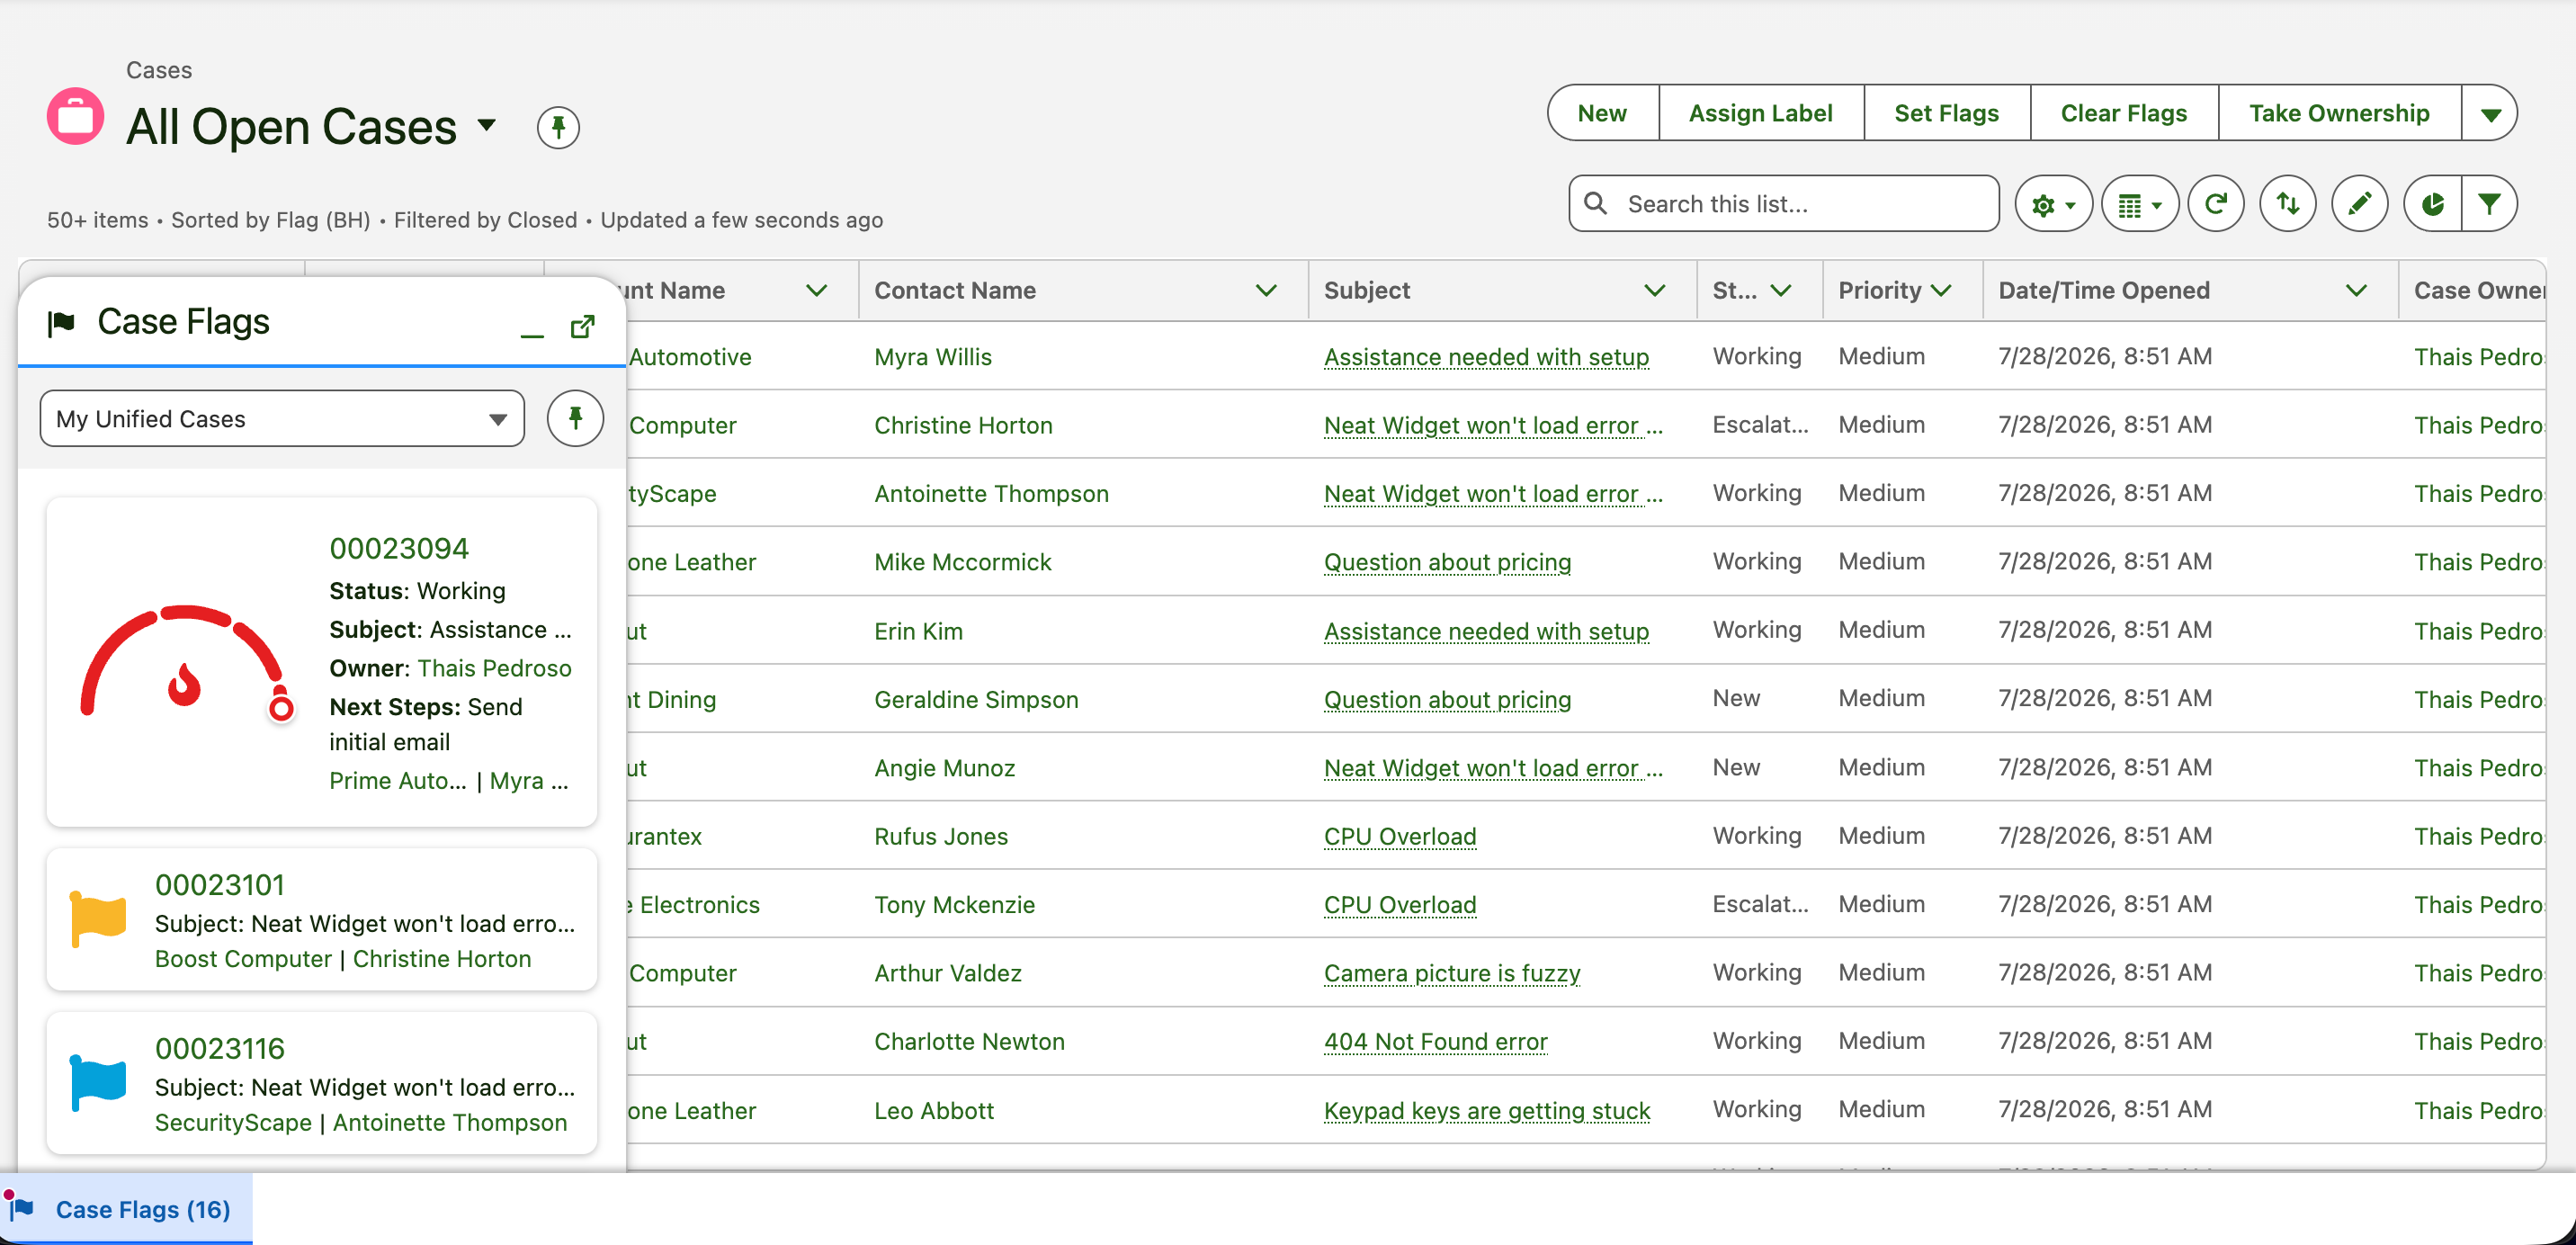Show more actions next to Take Ownership
Screen dimensions: 2576x1245
tap(2490, 113)
